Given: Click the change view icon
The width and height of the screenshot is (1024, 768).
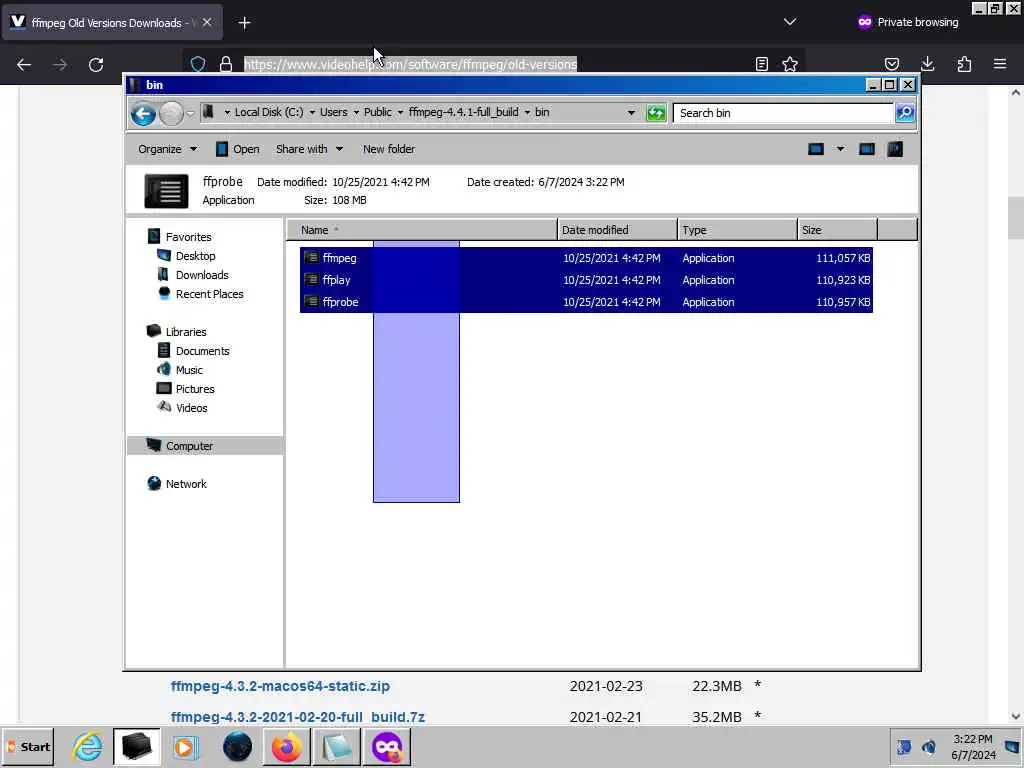Looking at the screenshot, I should [816, 150].
